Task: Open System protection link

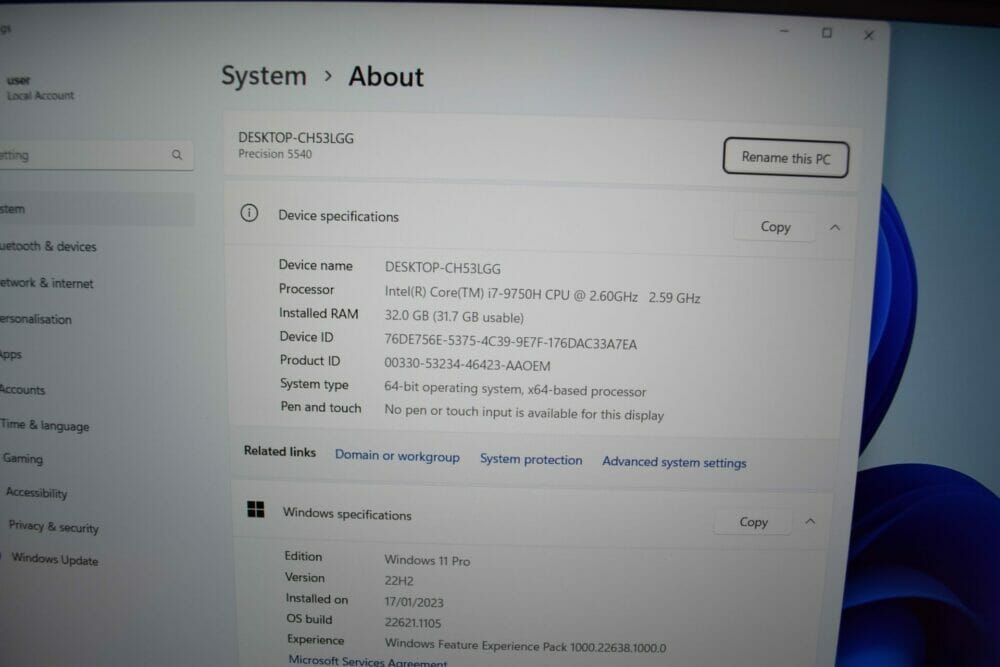Action: [531, 459]
